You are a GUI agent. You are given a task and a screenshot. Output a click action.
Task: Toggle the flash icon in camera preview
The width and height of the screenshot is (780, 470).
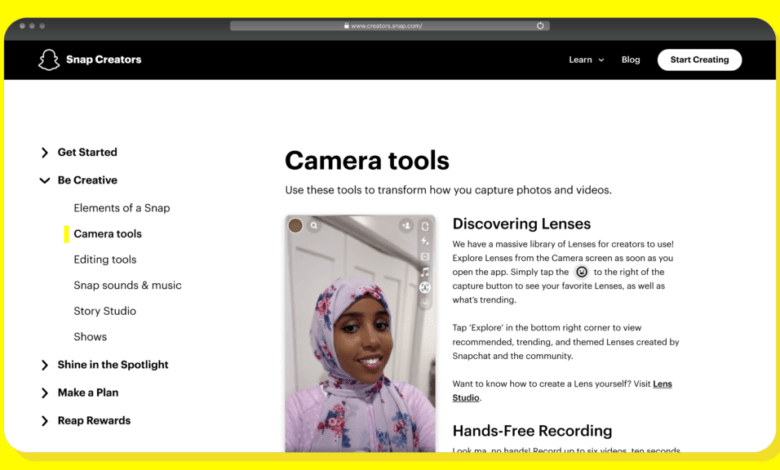click(x=425, y=241)
